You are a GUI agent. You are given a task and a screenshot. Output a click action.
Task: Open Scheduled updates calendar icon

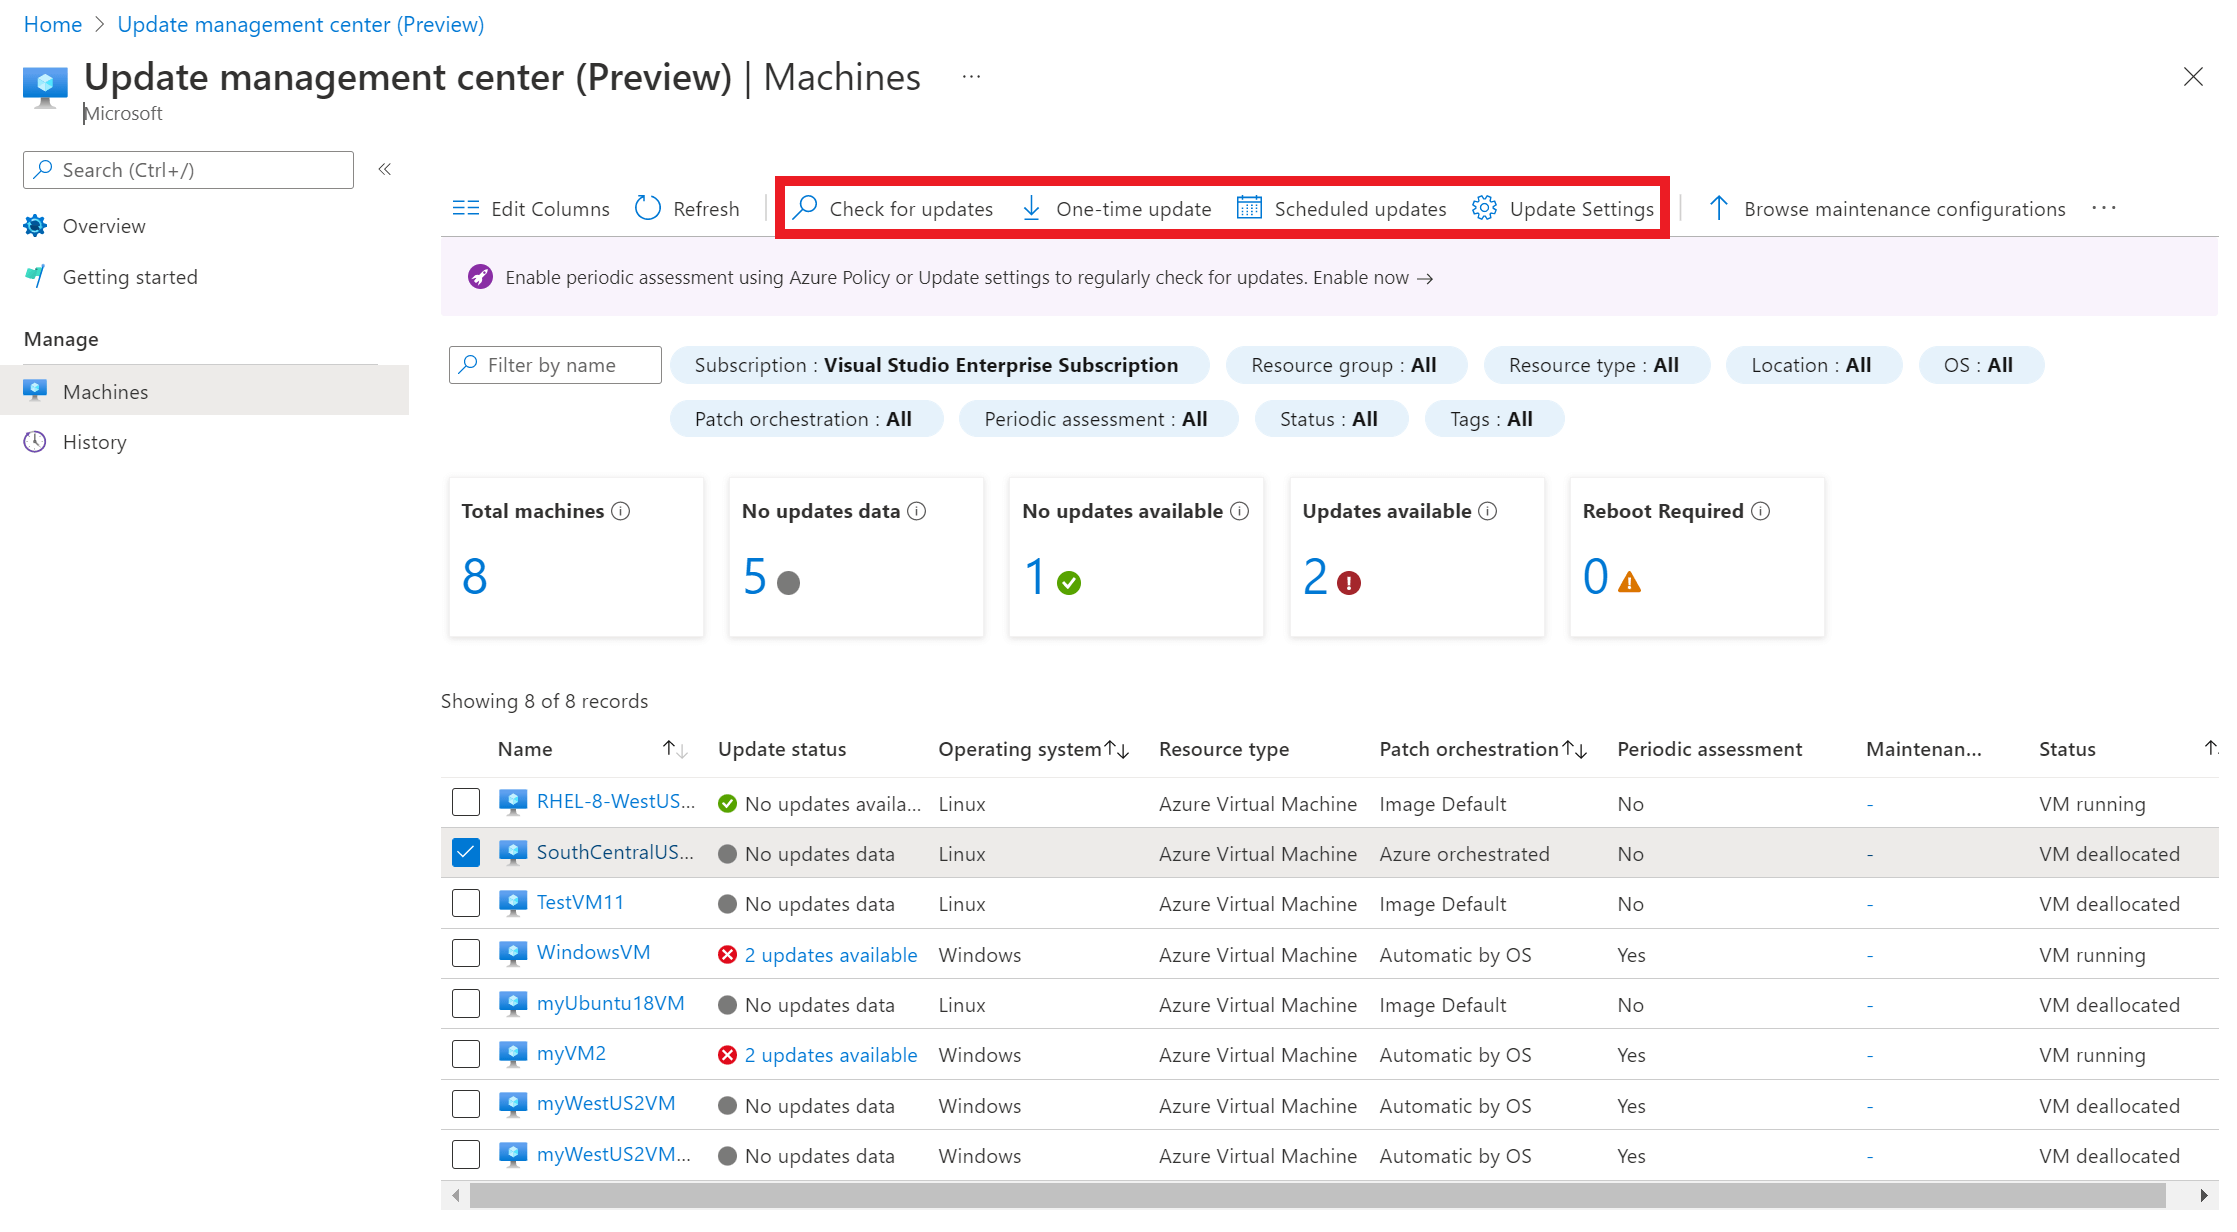coord(1249,208)
